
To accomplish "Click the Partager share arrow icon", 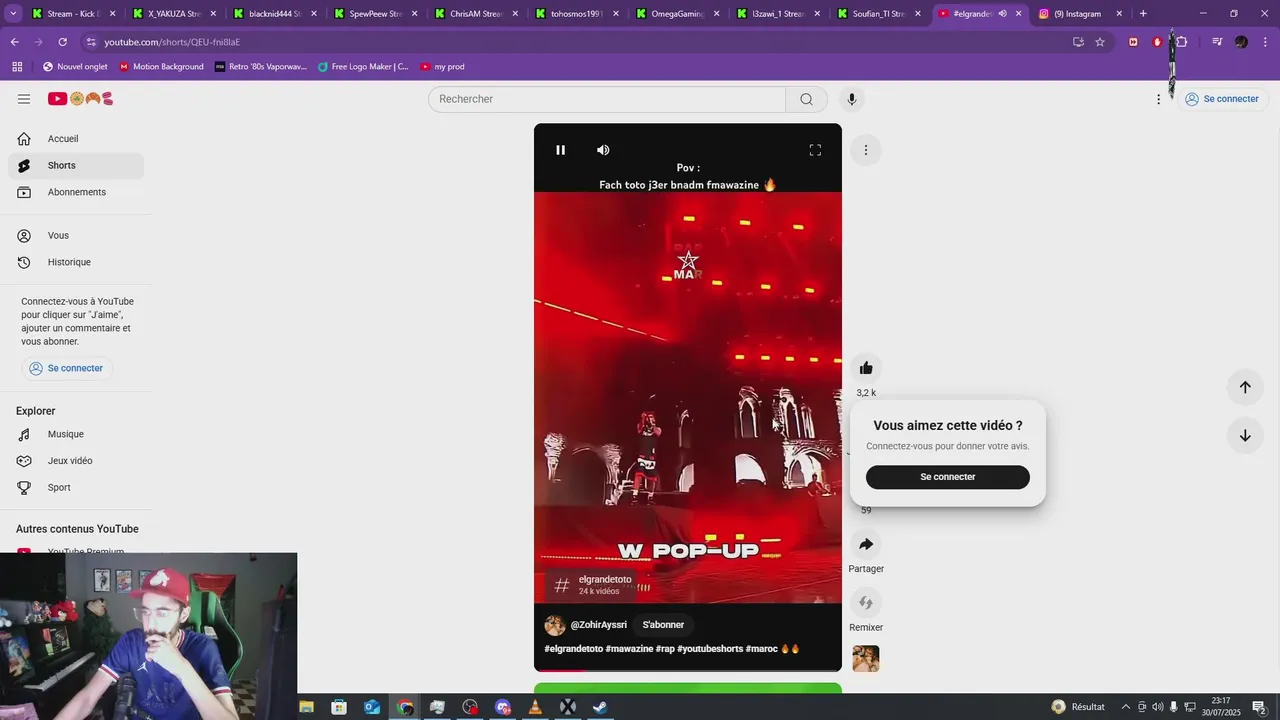I will point(866,544).
